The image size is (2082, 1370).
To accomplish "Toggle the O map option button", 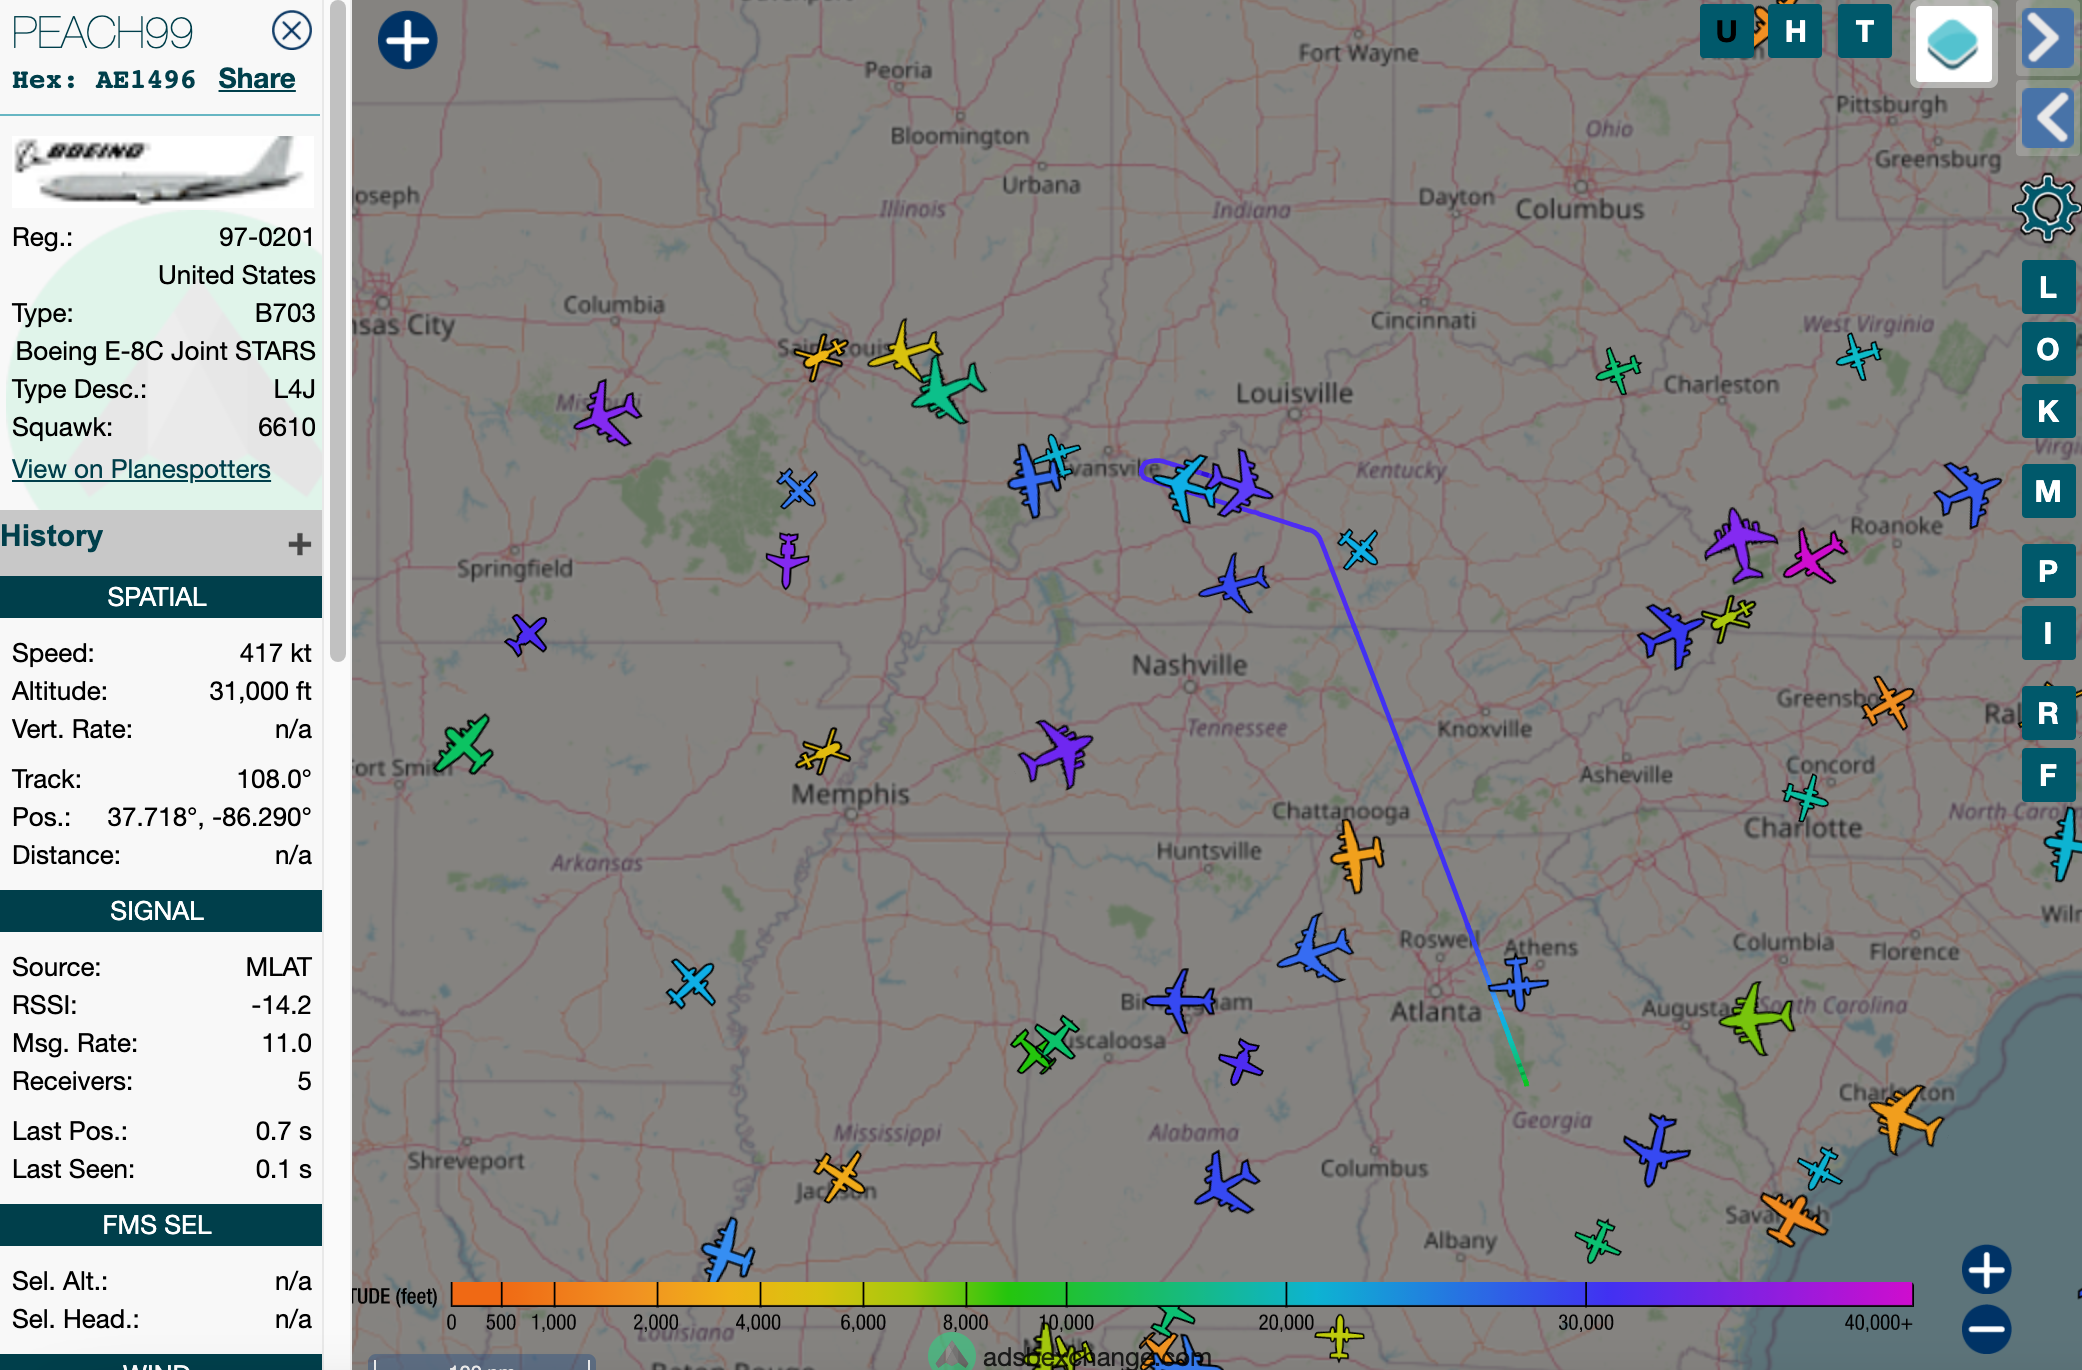I will click(x=2048, y=349).
